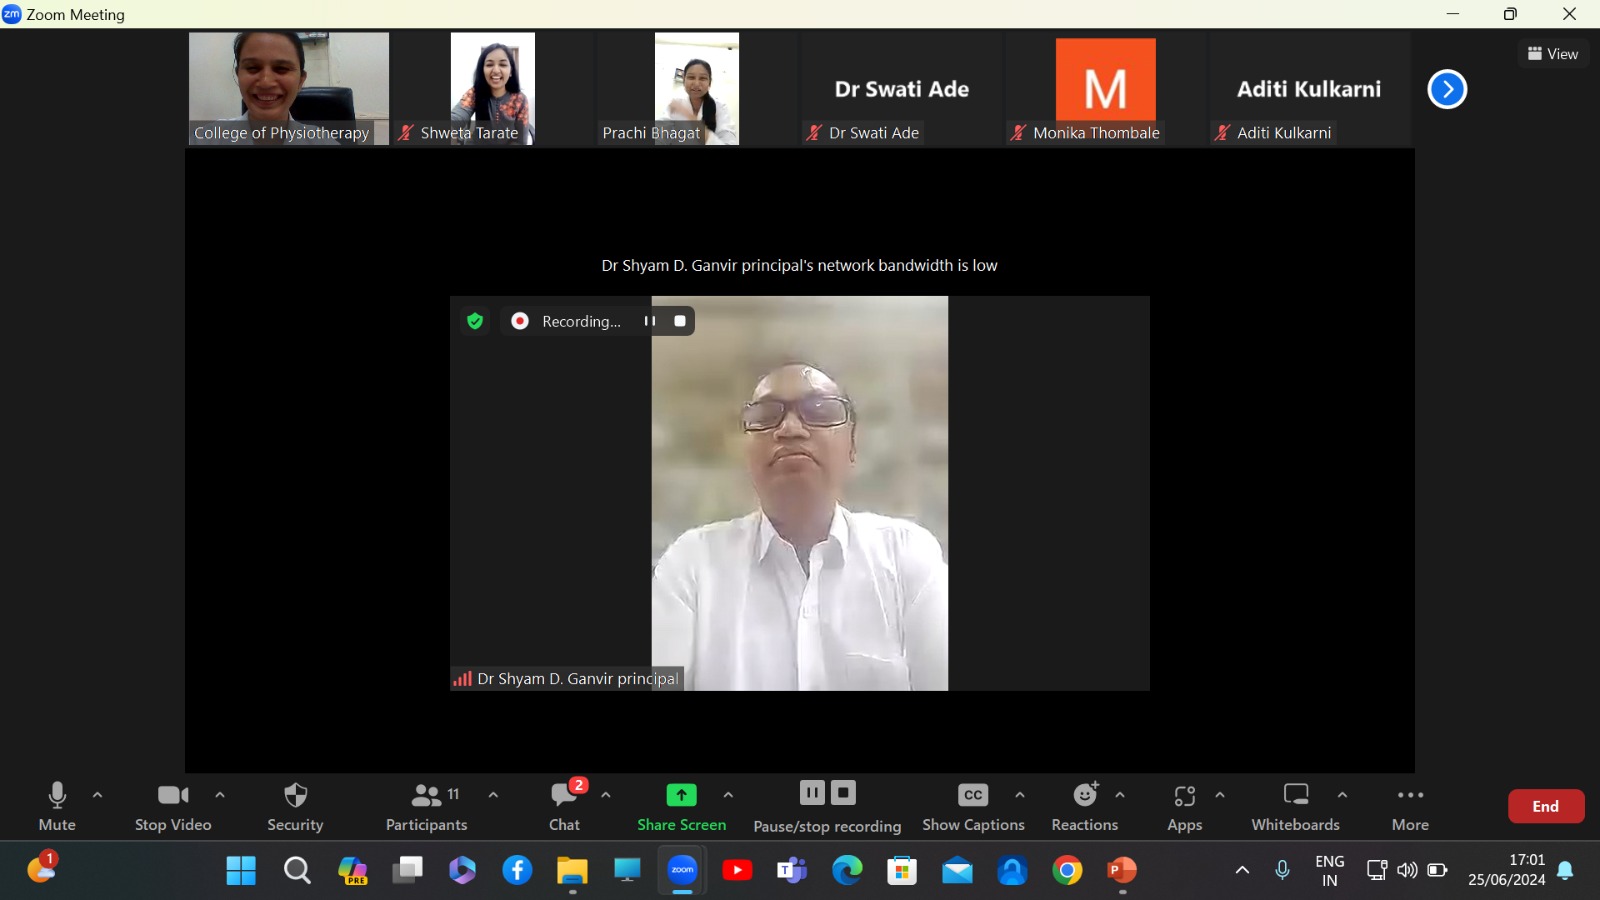Expand video options arrow beside Stop Video

pyautogui.click(x=220, y=795)
